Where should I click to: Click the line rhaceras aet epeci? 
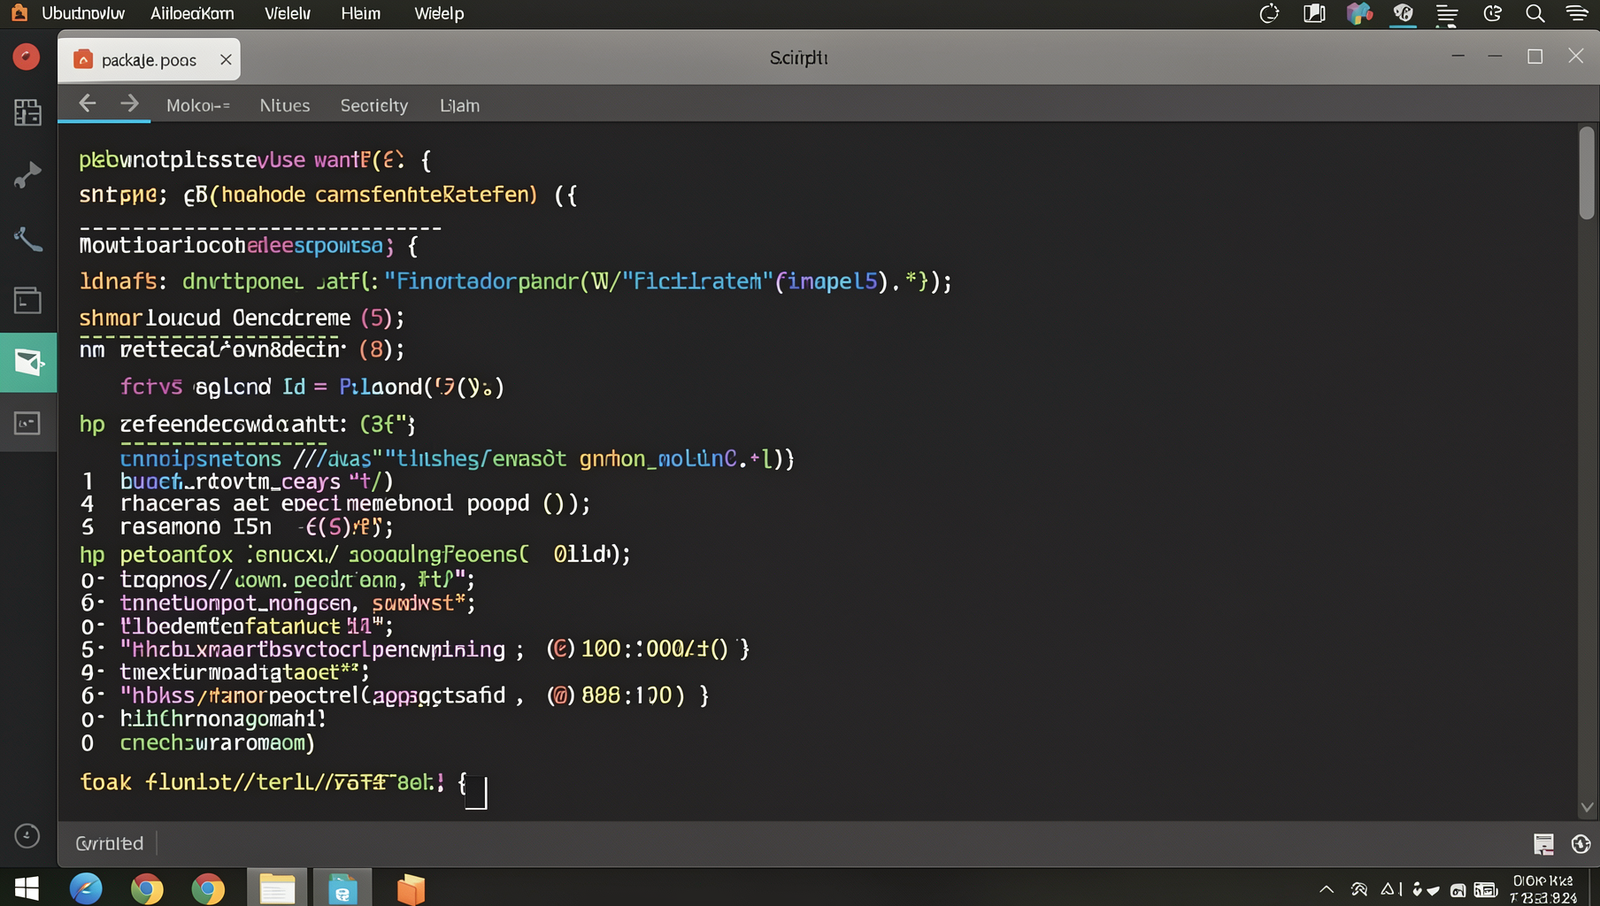(355, 503)
